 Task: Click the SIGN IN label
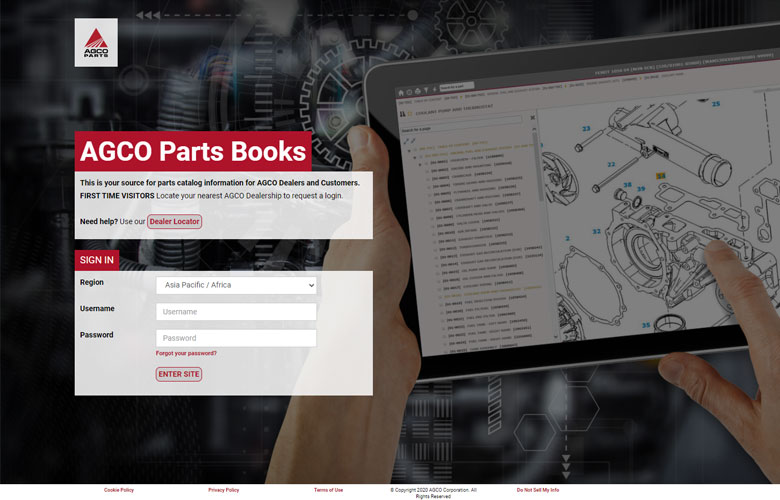click(97, 260)
